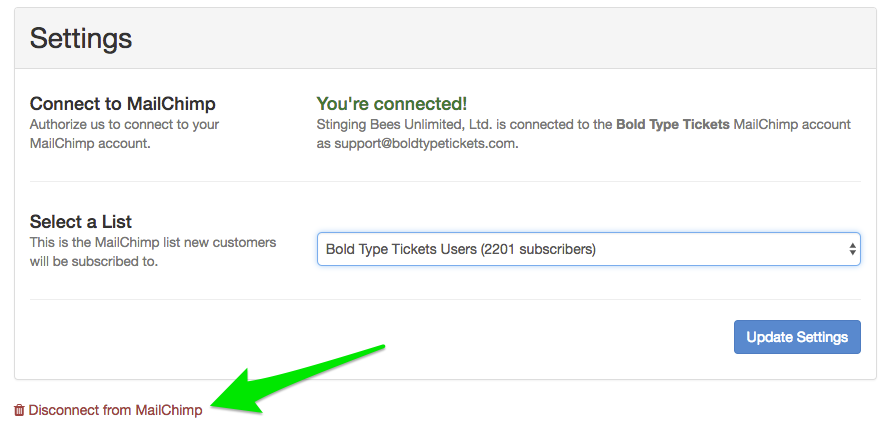Click the green You're connected! status text
Screen dimensions: 886x429
(392, 104)
